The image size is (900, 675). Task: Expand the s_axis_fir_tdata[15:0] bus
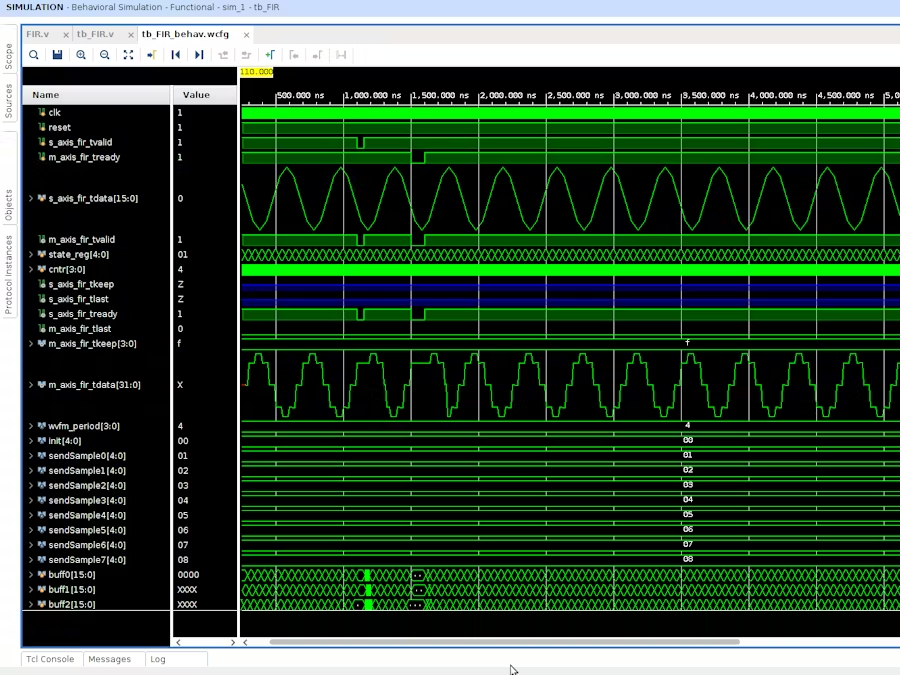point(31,198)
